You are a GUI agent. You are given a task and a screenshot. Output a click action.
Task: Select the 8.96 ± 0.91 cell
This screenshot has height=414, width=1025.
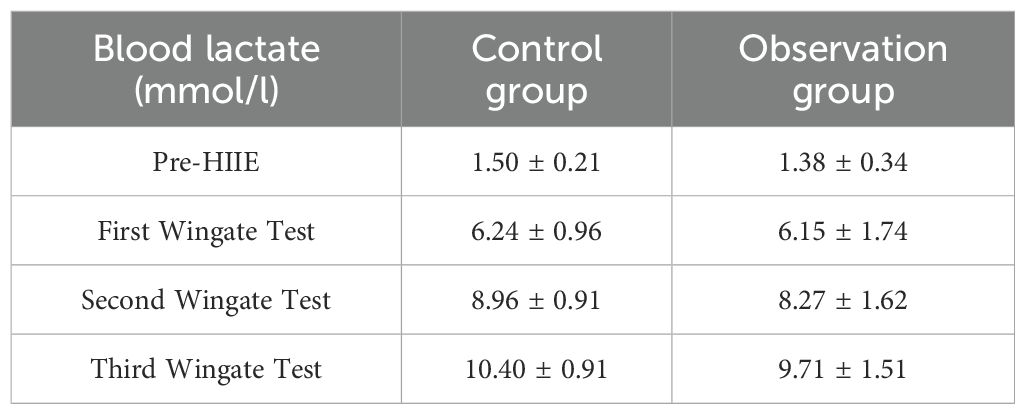point(537,300)
